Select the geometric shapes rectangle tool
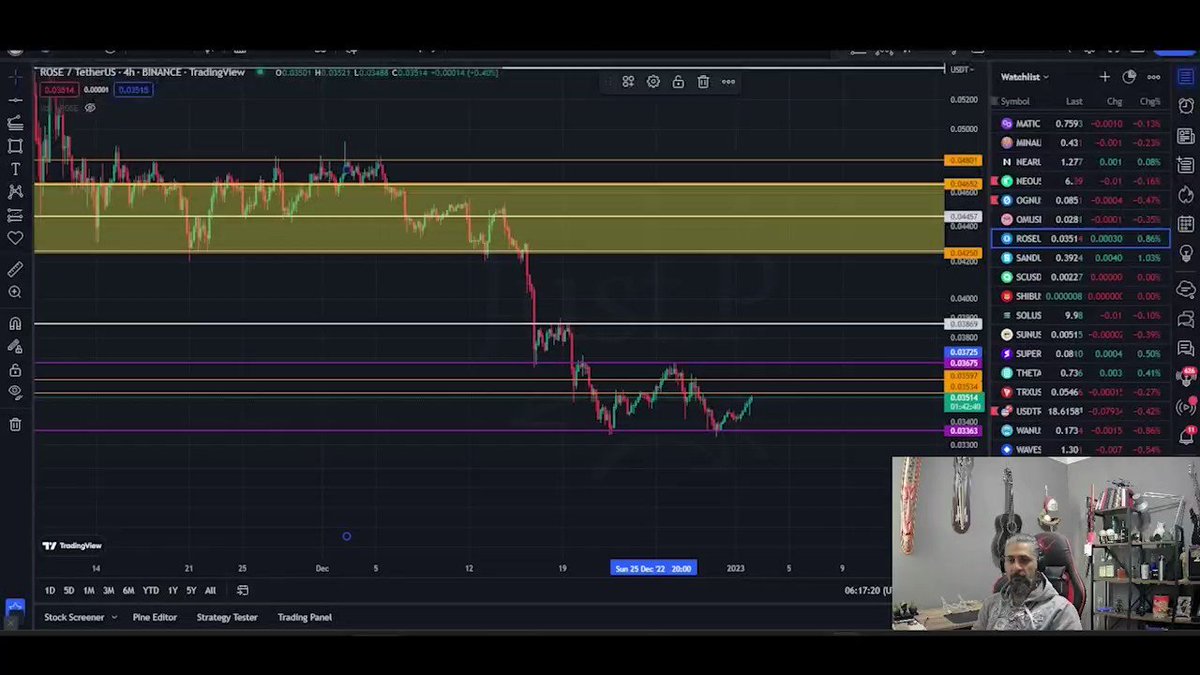Image resolution: width=1200 pixels, height=675 pixels. [x=15, y=146]
